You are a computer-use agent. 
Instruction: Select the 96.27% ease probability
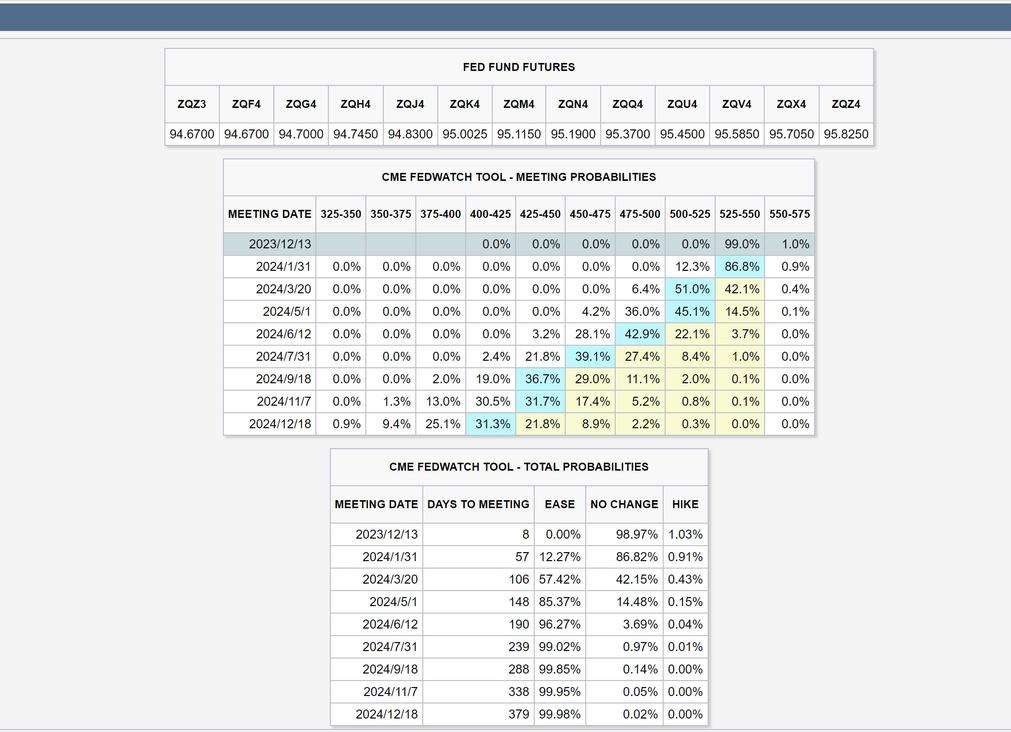[x=560, y=625]
